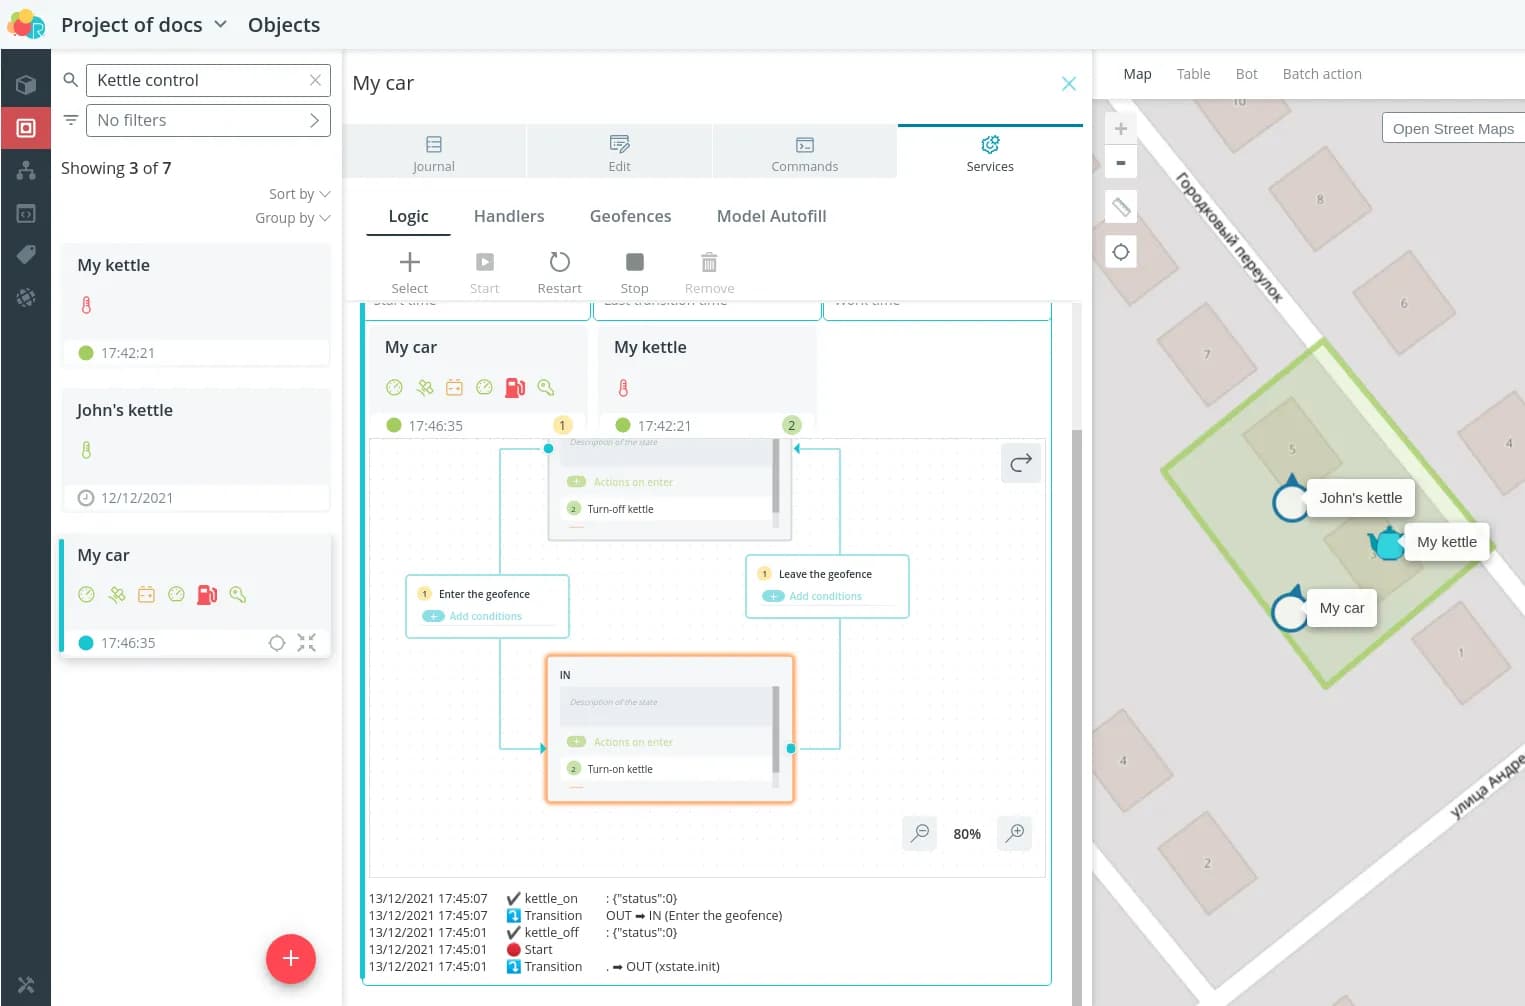Click the Restart logic icon
1525x1006 pixels.
click(559, 263)
